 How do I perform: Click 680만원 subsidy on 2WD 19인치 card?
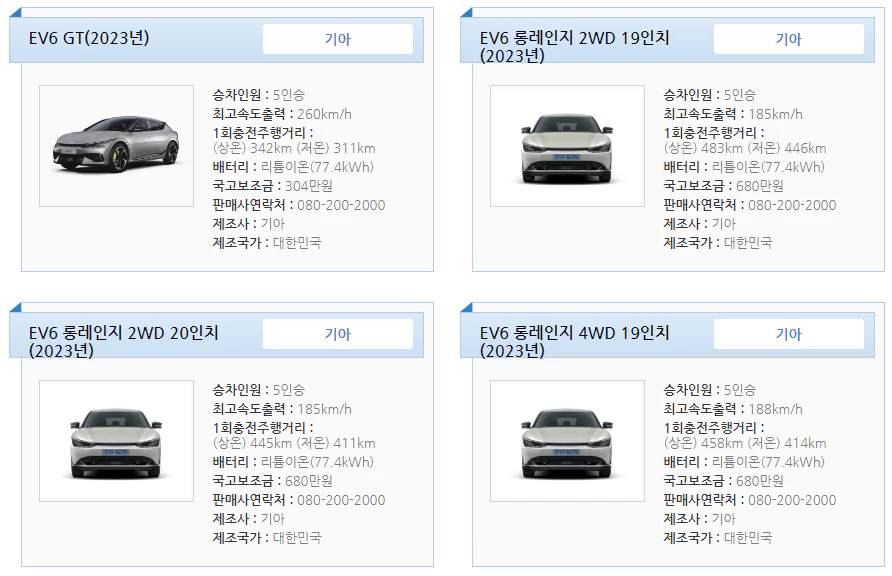click(x=760, y=186)
